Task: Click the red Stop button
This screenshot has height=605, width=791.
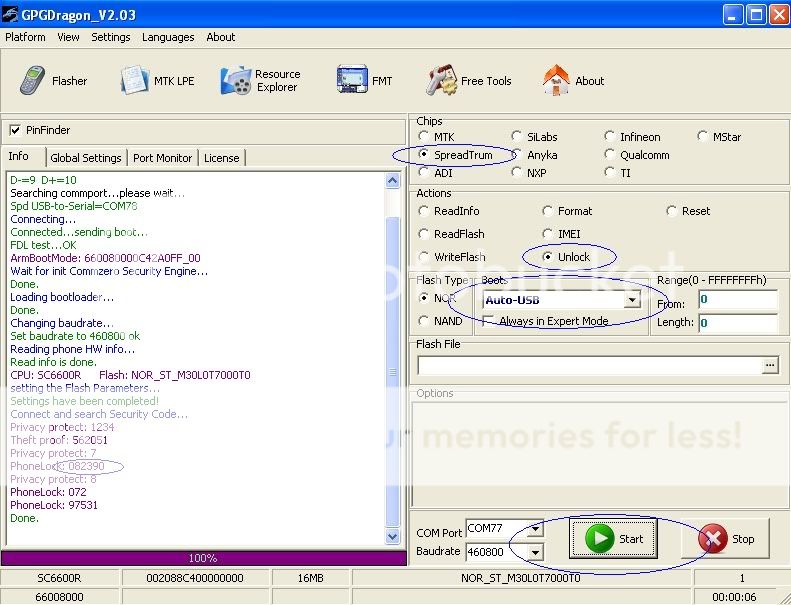Action: point(725,539)
